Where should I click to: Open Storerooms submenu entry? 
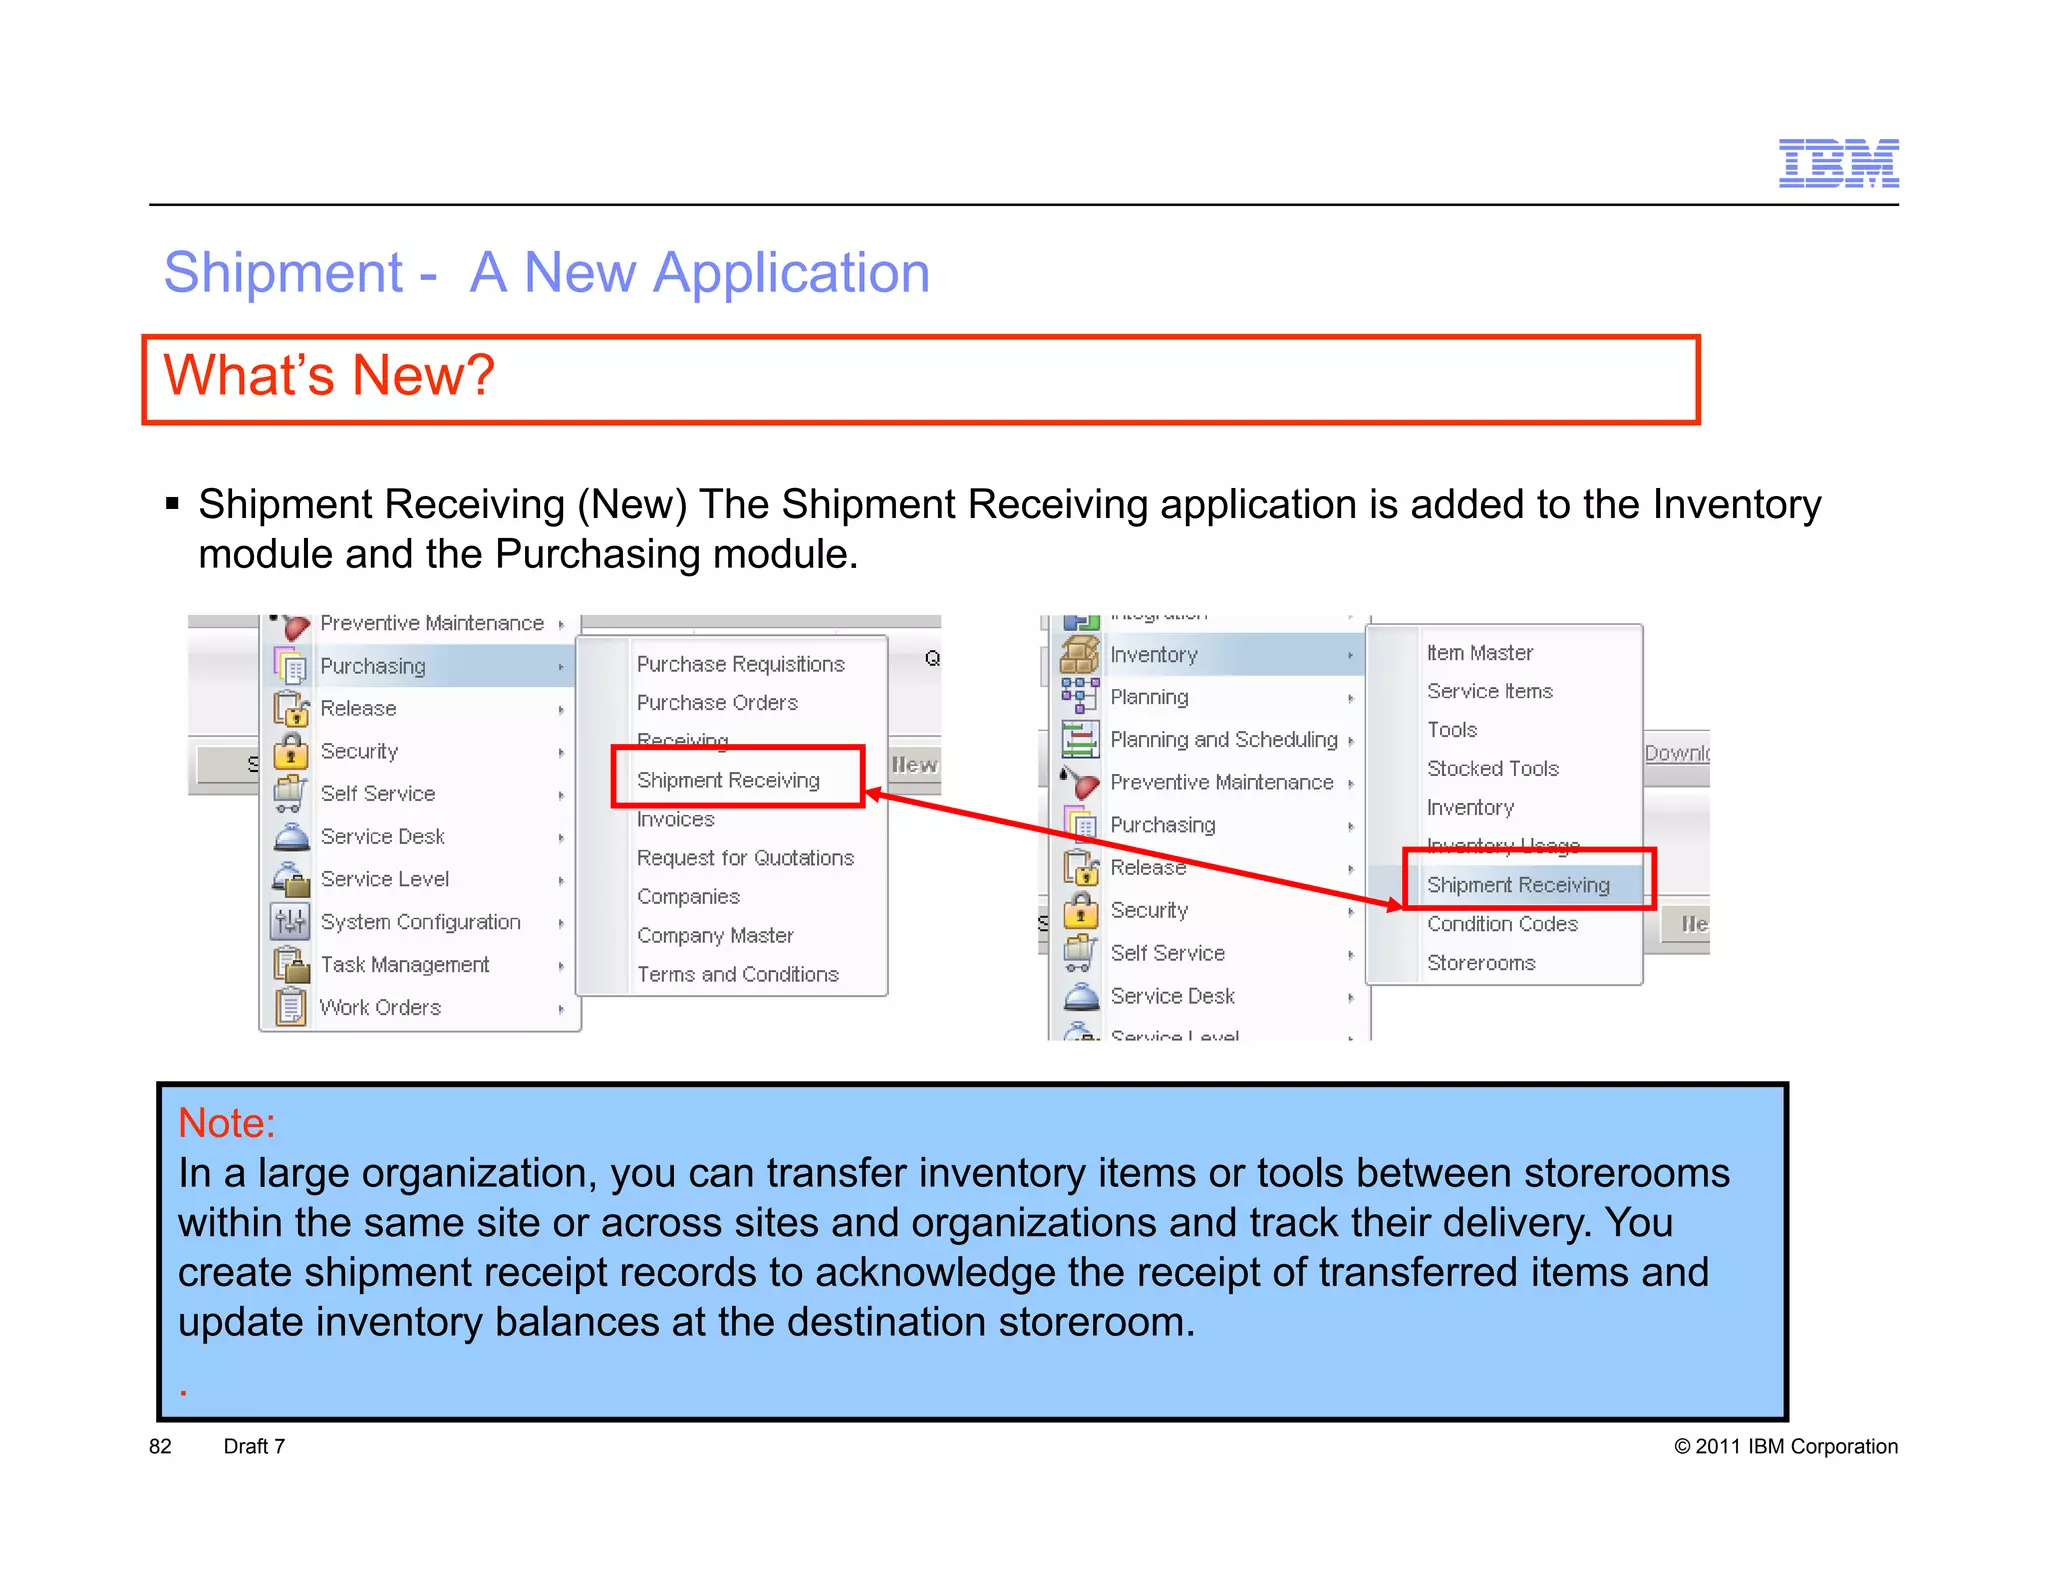tap(1481, 963)
